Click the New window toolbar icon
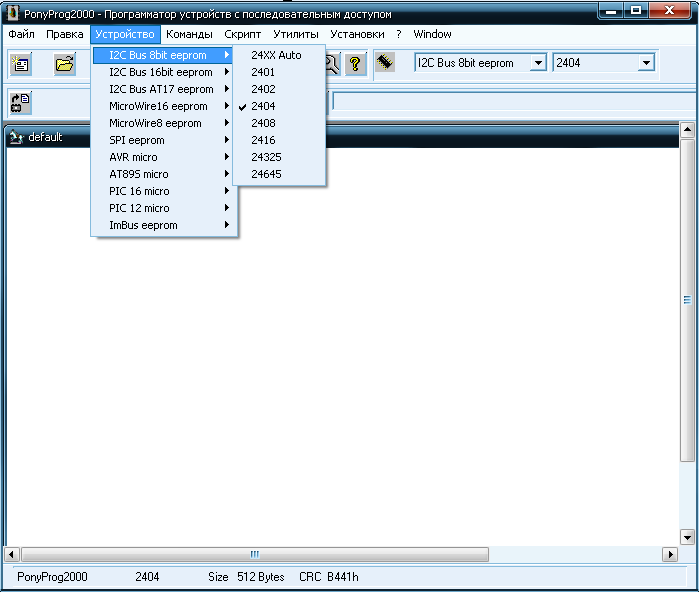This screenshot has width=699, height=592. click(21, 65)
